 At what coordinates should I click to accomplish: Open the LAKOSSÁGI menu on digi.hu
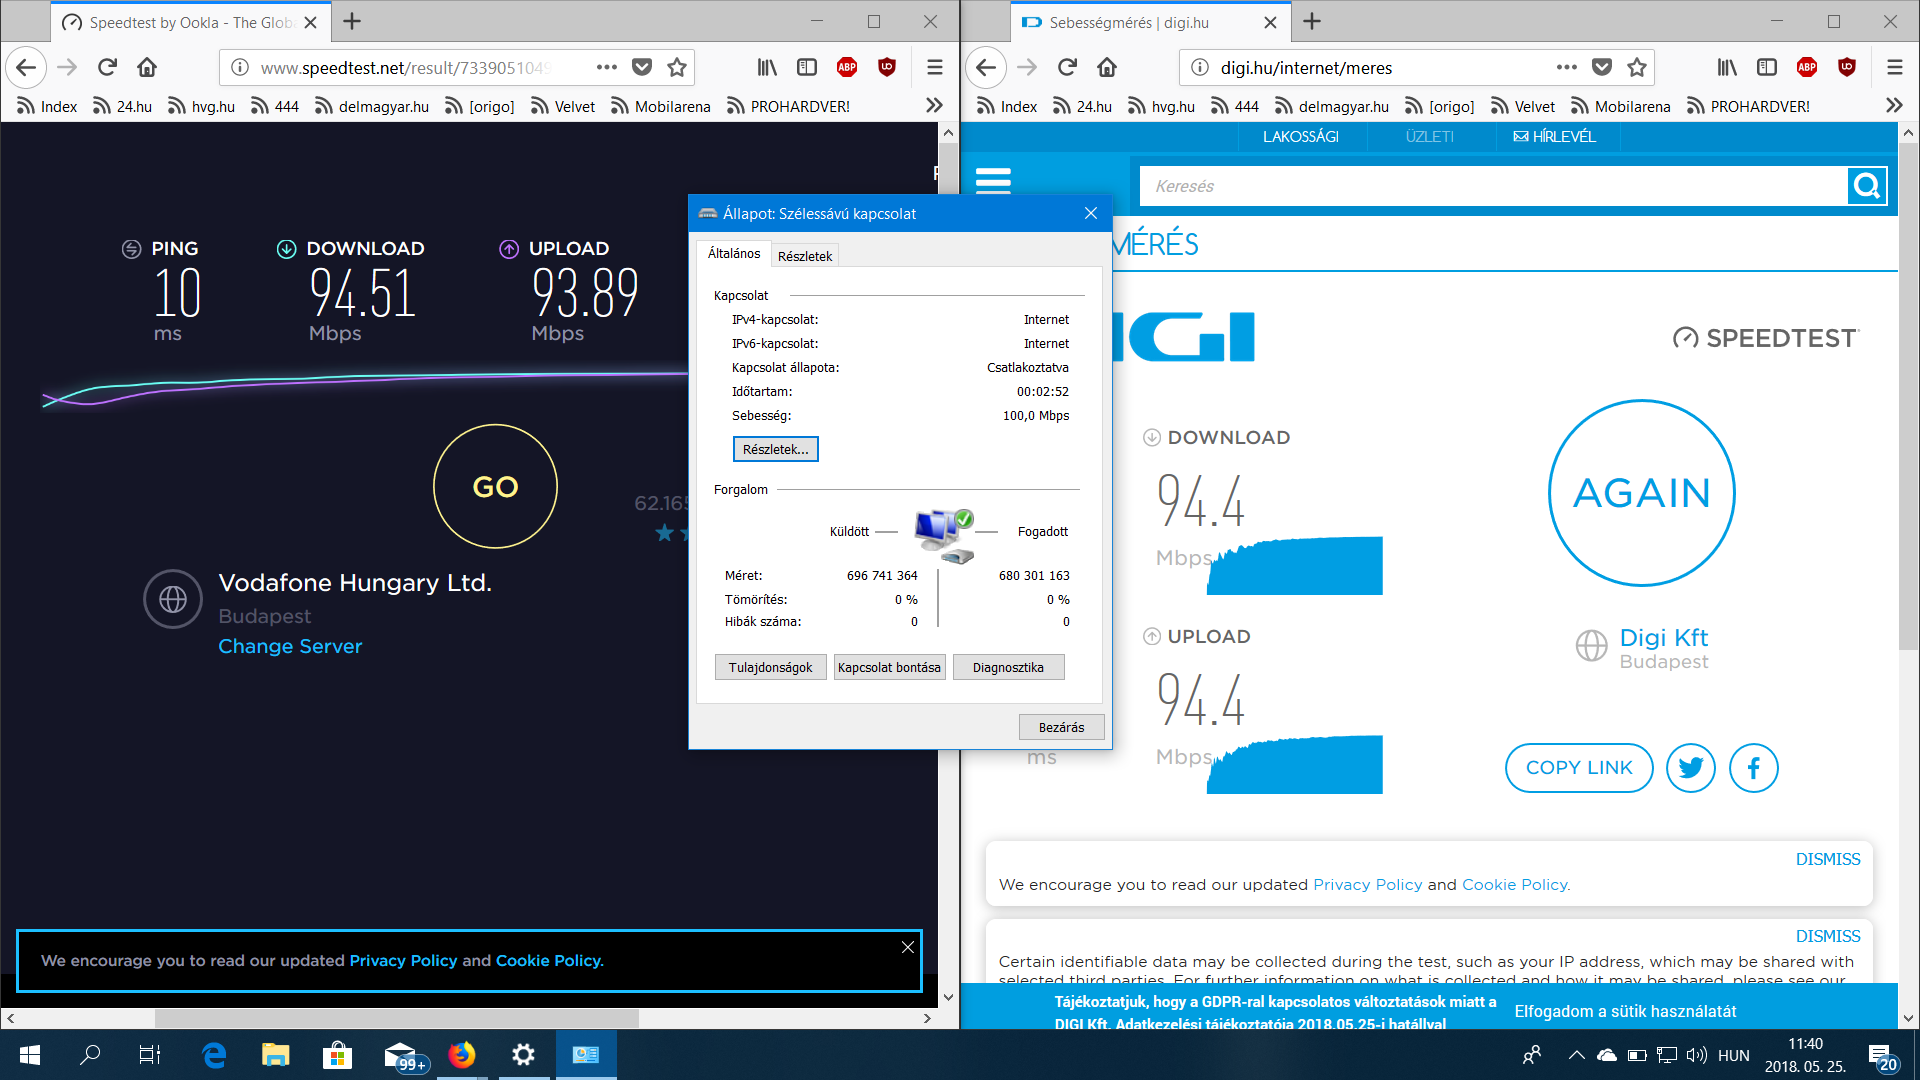click(1300, 136)
